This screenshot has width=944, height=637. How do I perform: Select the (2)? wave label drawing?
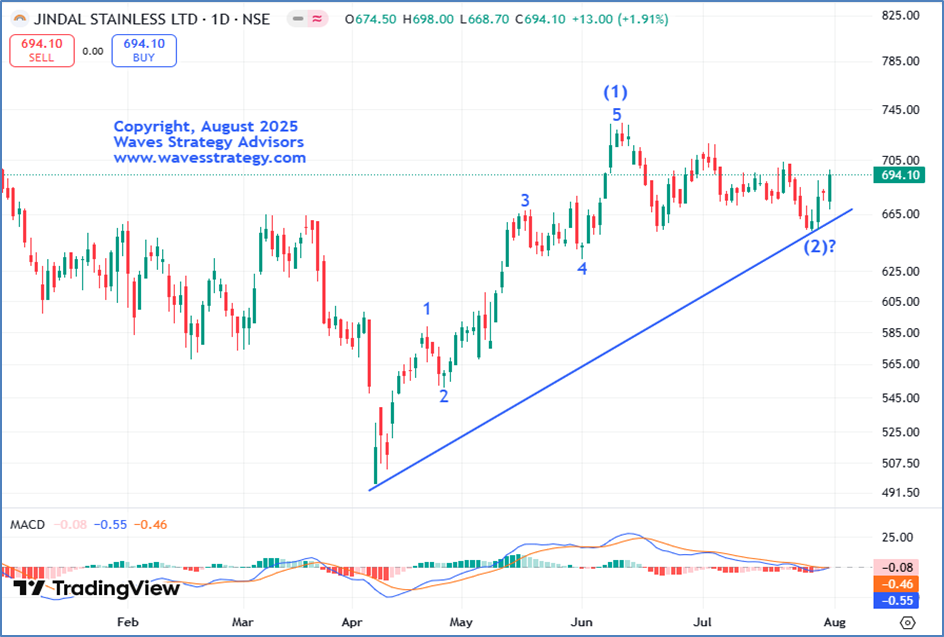pos(819,246)
